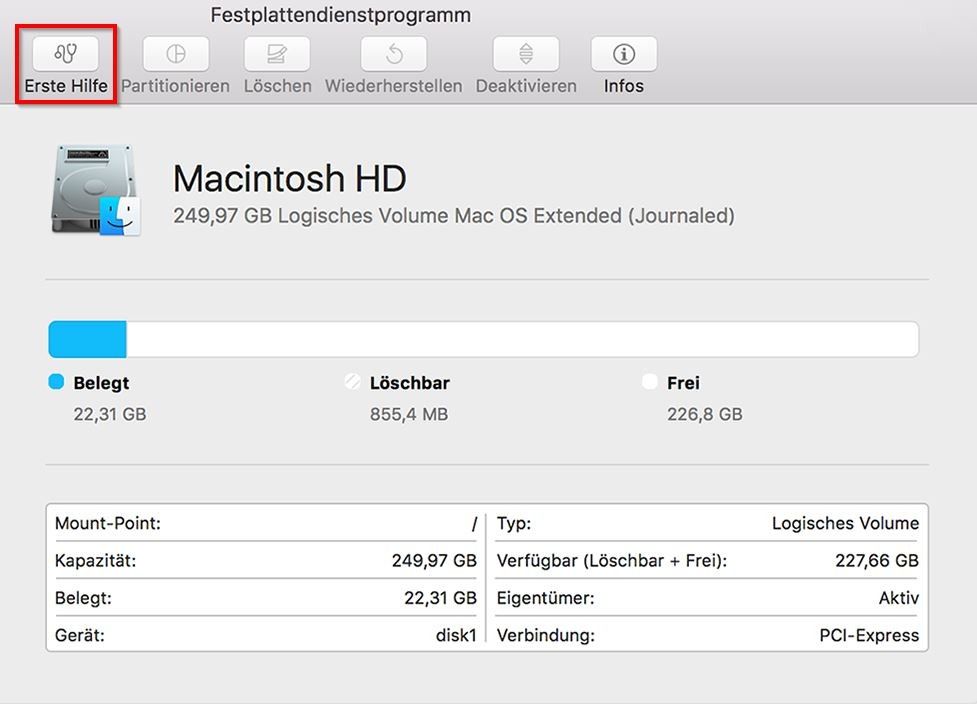Toggle the striped Löschbar legend circle

point(354,382)
